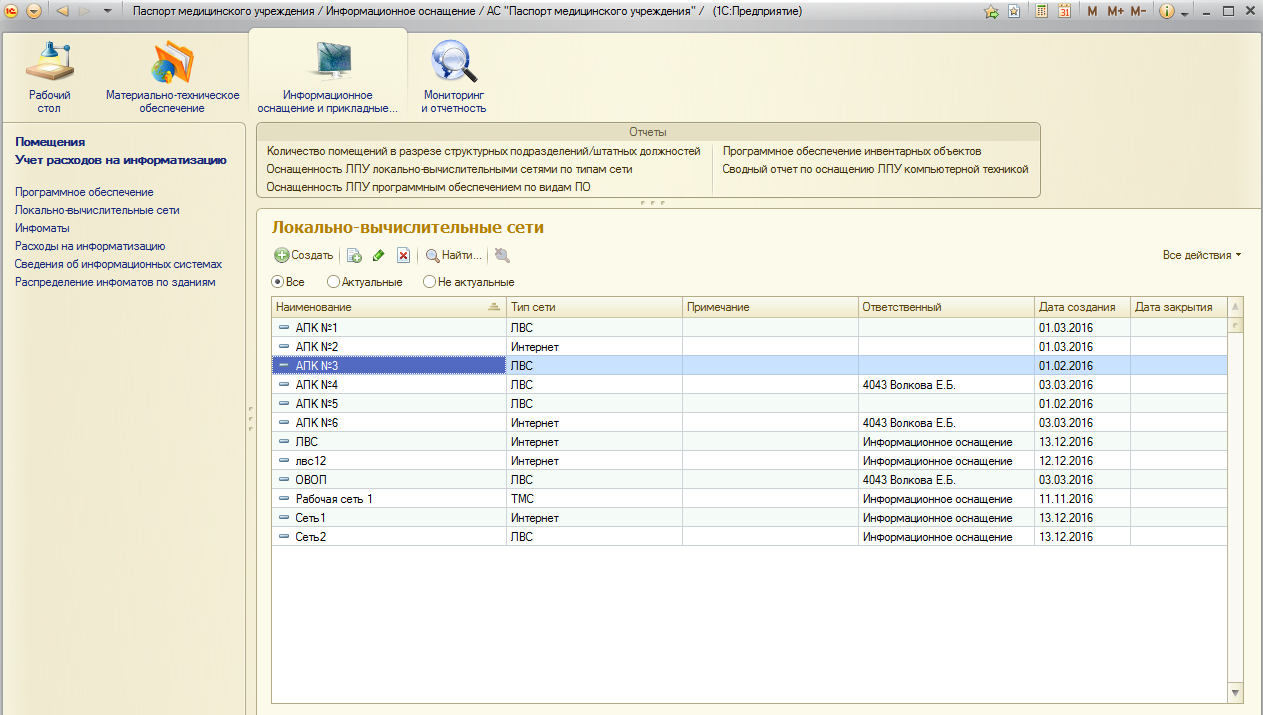Click the table's vertical scrollbar down arrow
Viewport: 1263px width, 715px height.
1235,693
